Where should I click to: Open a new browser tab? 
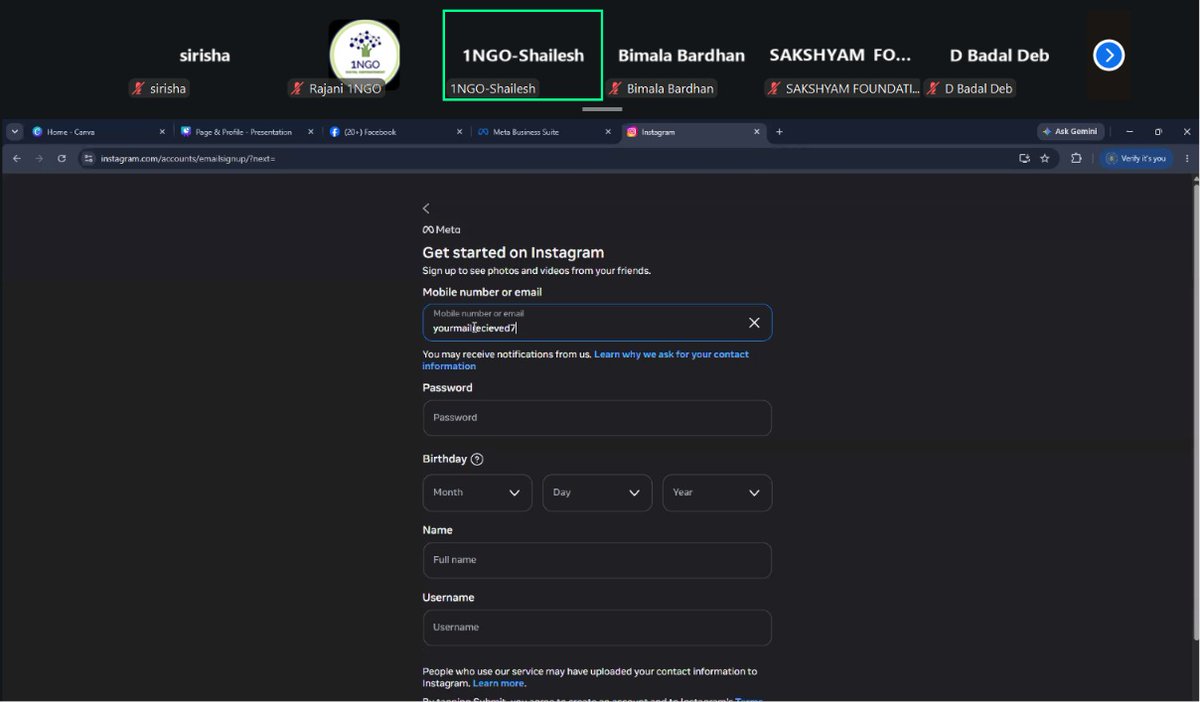click(x=780, y=131)
